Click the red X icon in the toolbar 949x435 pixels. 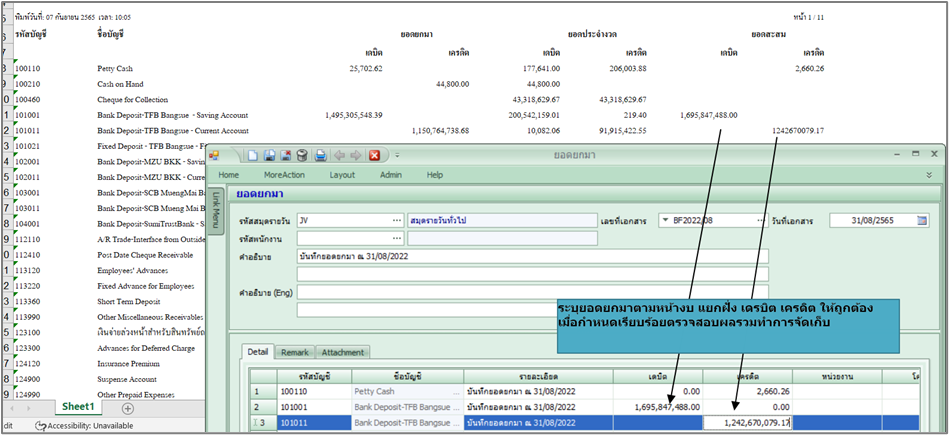(x=374, y=155)
